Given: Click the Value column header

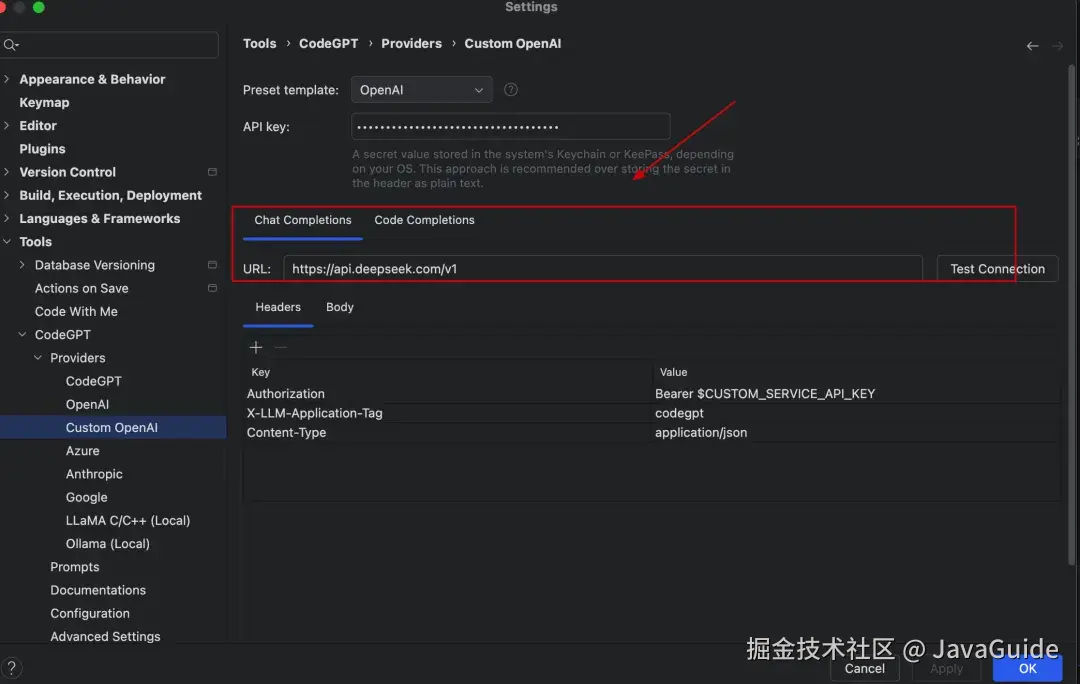Looking at the screenshot, I should pyautogui.click(x=856, y=372).
